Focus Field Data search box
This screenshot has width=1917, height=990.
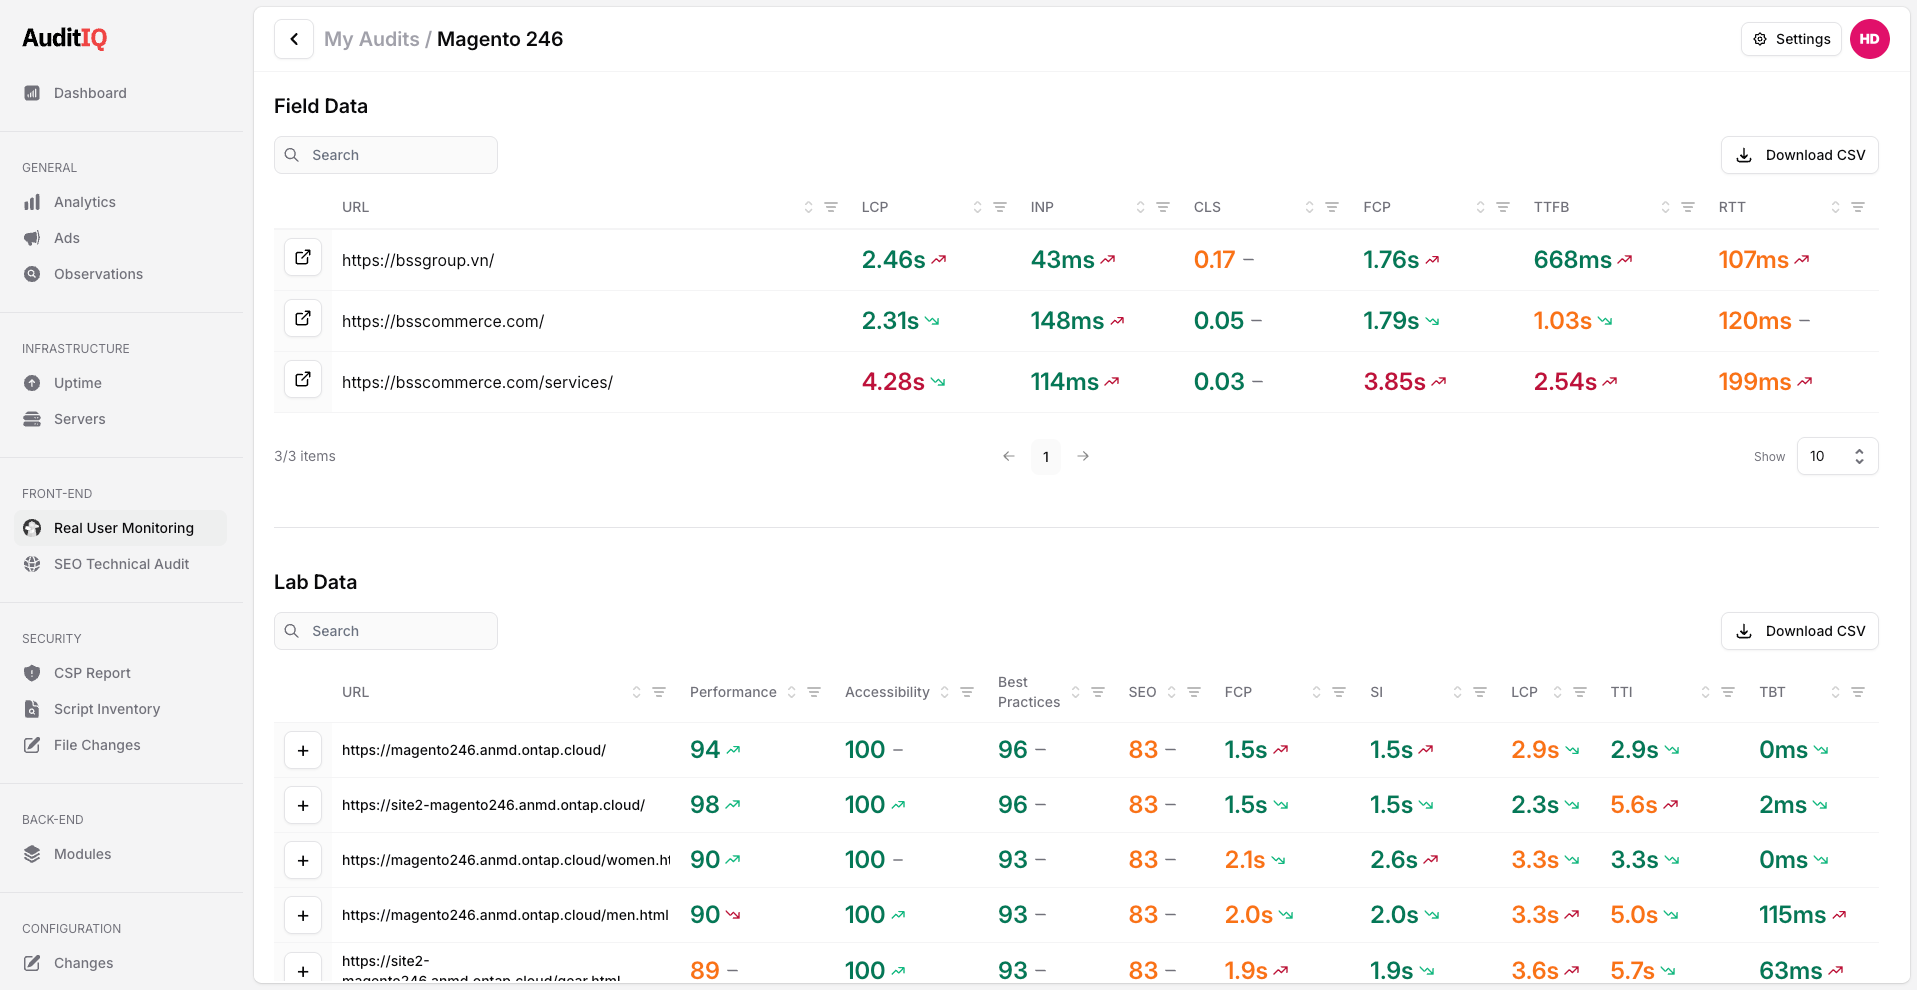pos(386,155)
